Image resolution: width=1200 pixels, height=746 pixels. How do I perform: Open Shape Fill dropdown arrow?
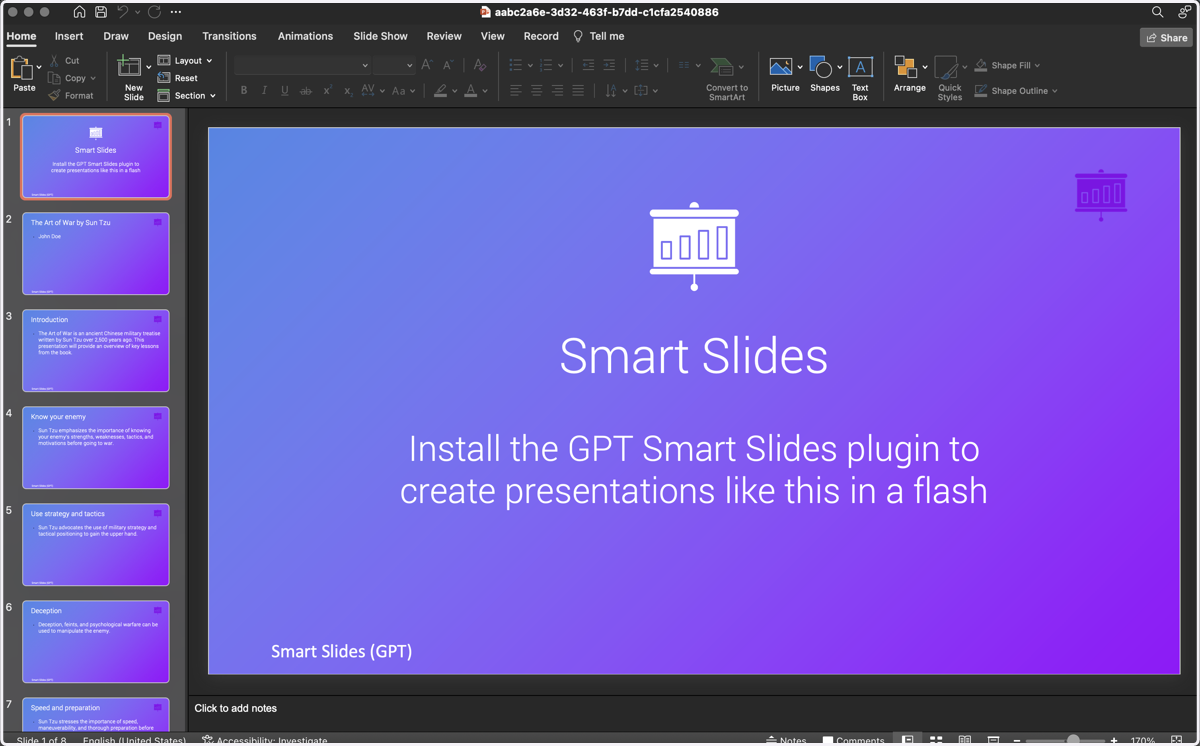pyautogui.click(x=1038, y=66)
